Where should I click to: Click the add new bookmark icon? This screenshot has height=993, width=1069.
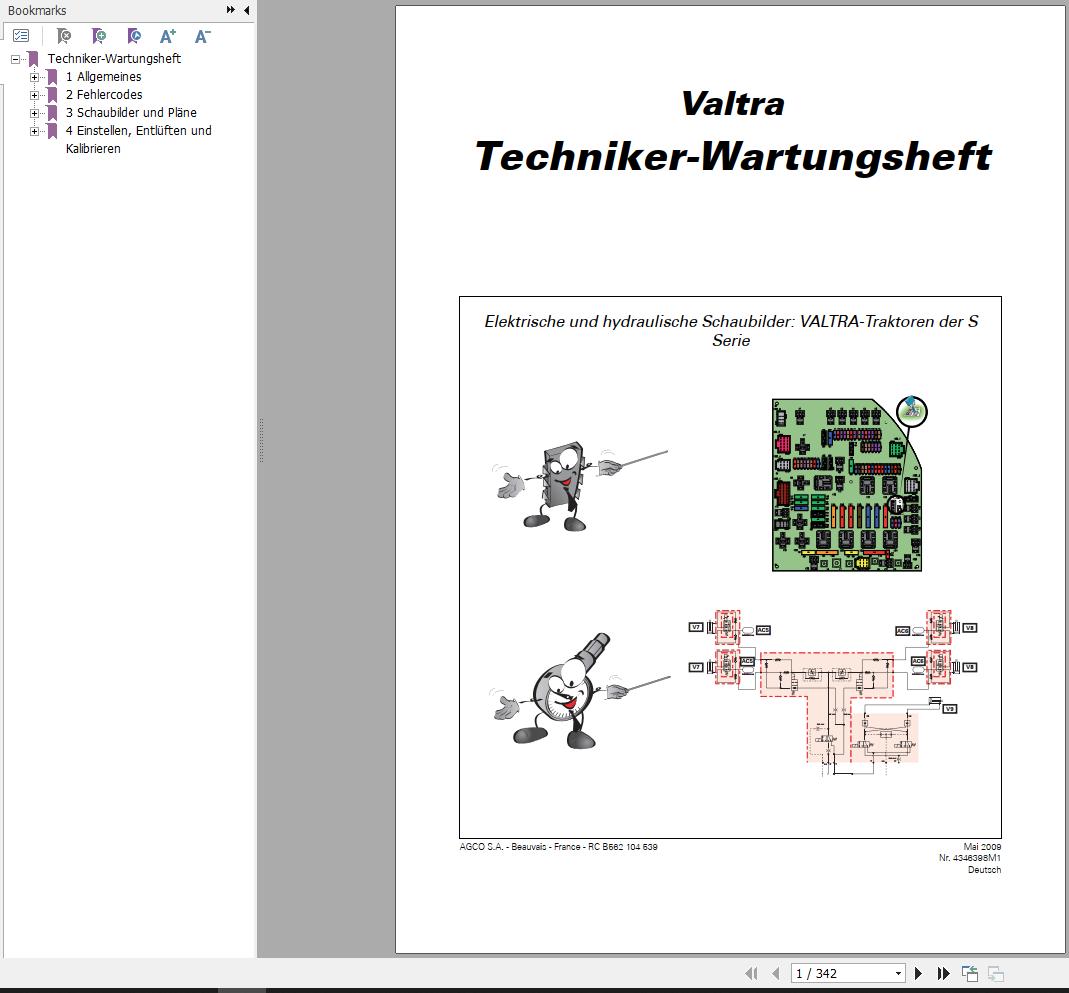pyautogui.click(x=99, y=35)
